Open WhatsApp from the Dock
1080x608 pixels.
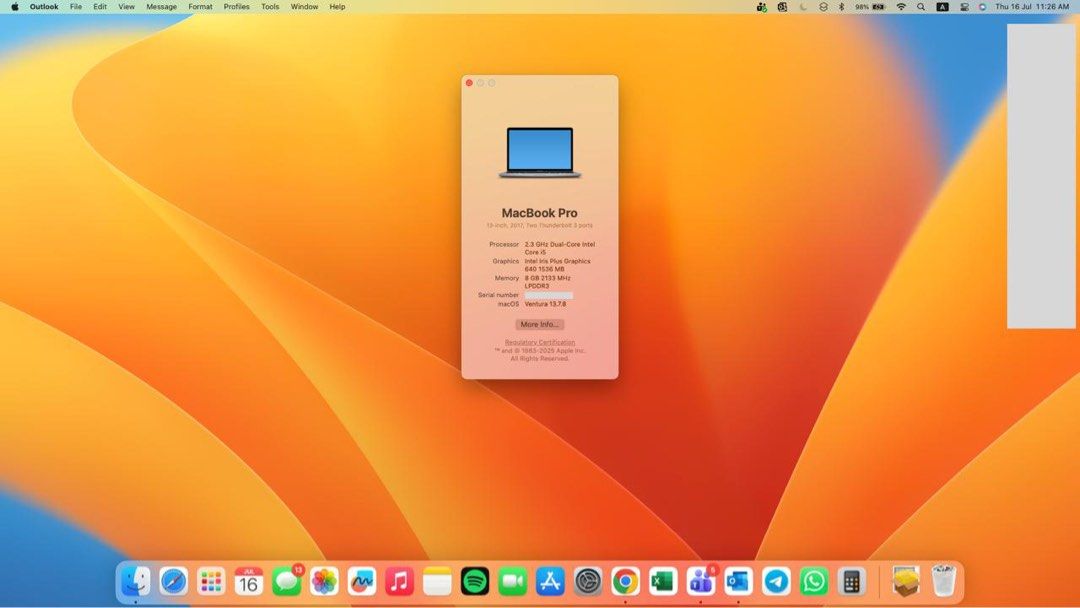click(813, 582)
